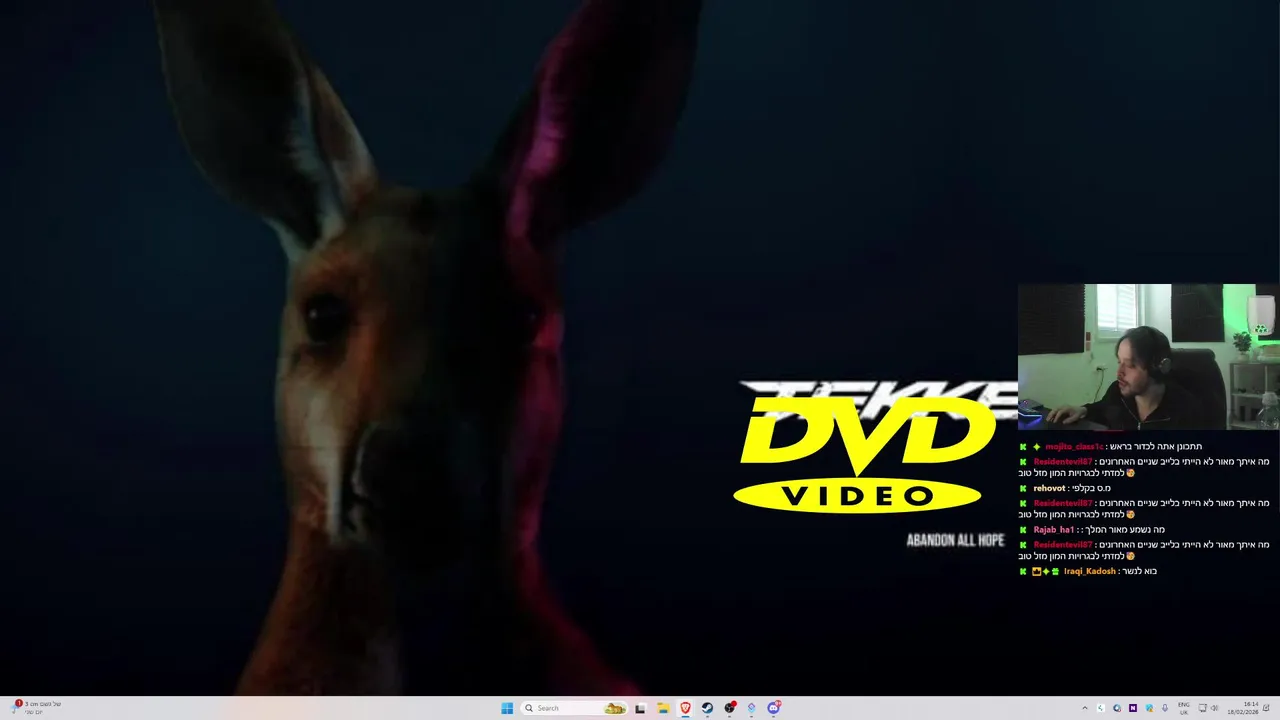Click the streamer webcam overlay
Viewport: 1280px width, 720px height.
(1149, 357)
